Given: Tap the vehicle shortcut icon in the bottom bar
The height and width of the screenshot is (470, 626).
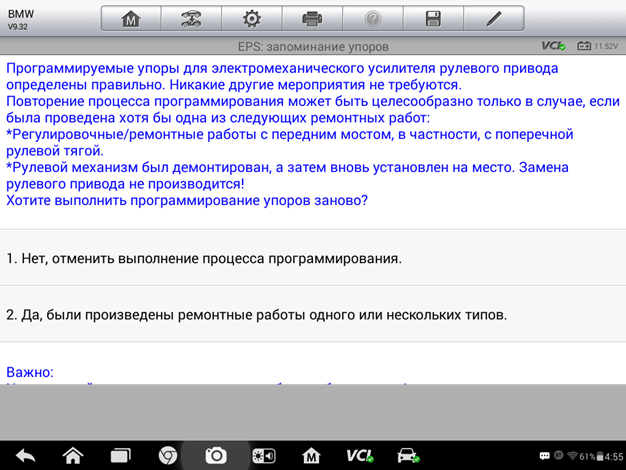Looking at the screenshot, I should click(x=408, y=455).
